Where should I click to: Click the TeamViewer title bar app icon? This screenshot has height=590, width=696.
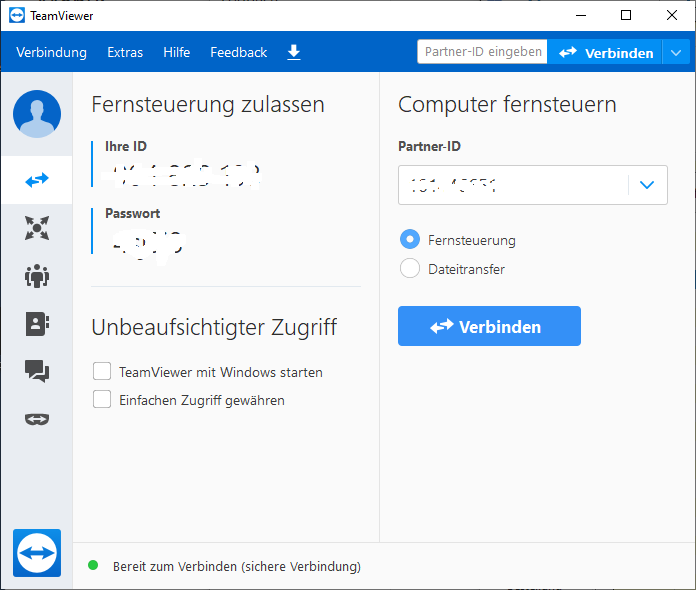[17, 16]
